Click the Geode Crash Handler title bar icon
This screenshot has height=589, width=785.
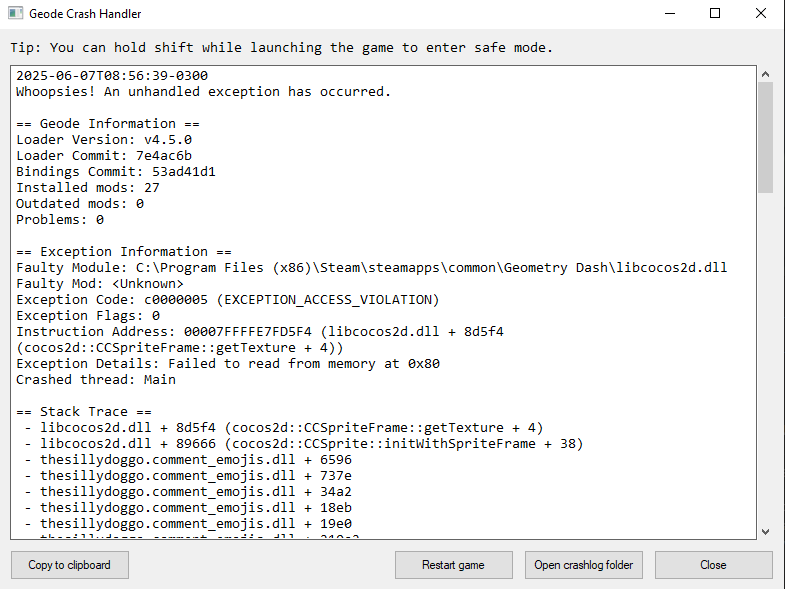[x=16, y=14]
